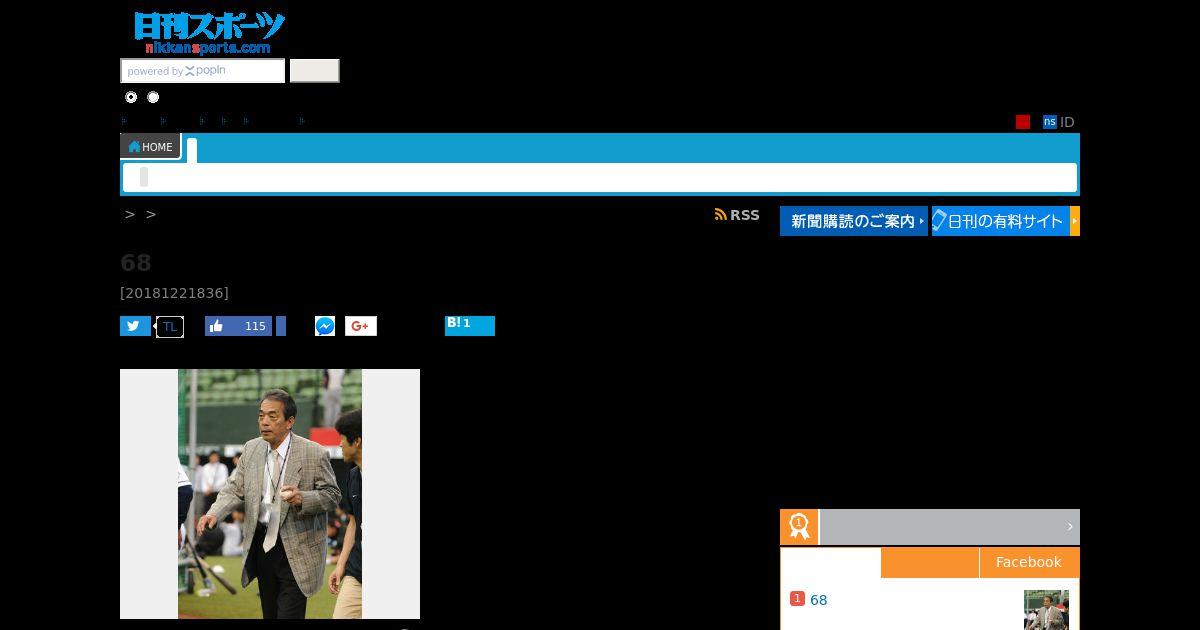Open the RSS feed link

click(737, 215)
